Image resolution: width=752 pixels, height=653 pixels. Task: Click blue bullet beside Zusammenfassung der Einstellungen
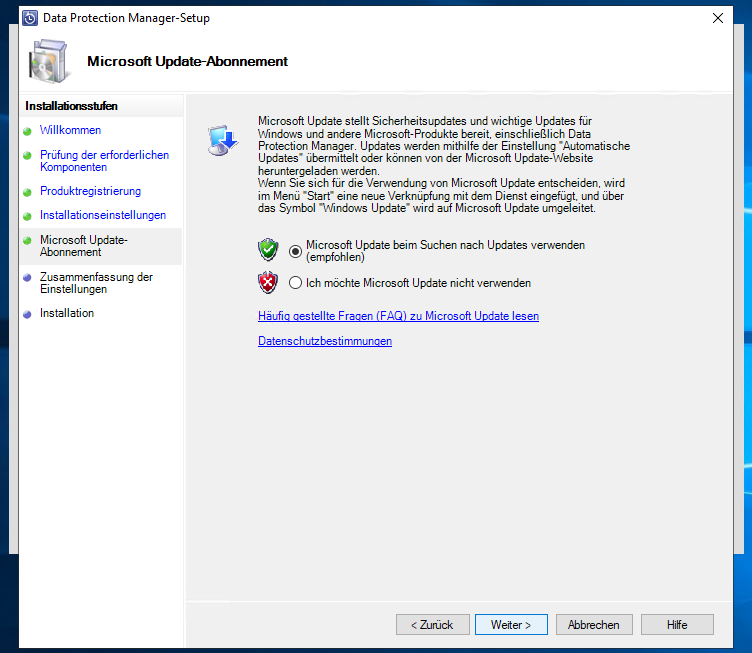(x=27, y=277)
